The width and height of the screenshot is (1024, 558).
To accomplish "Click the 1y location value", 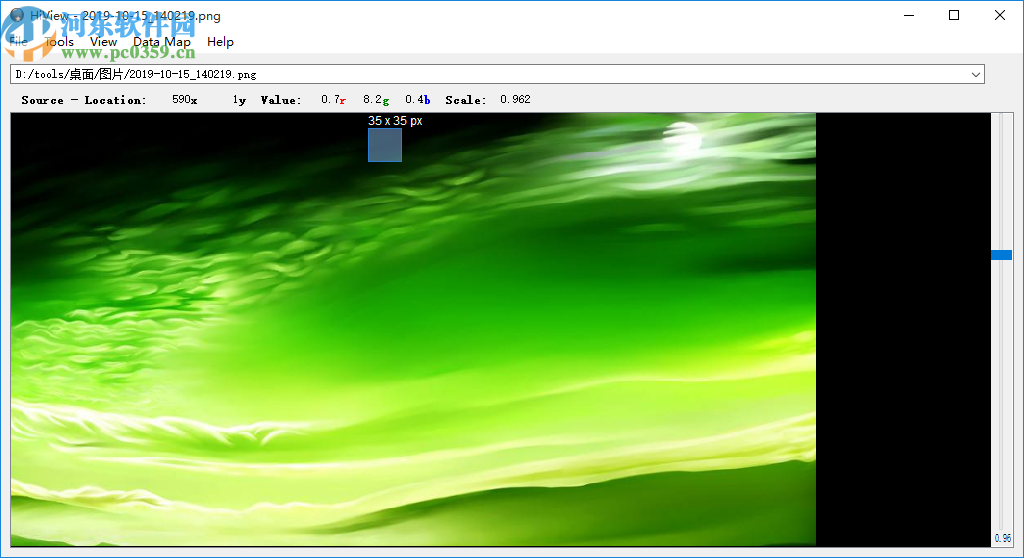I will [x=239, y=99].
